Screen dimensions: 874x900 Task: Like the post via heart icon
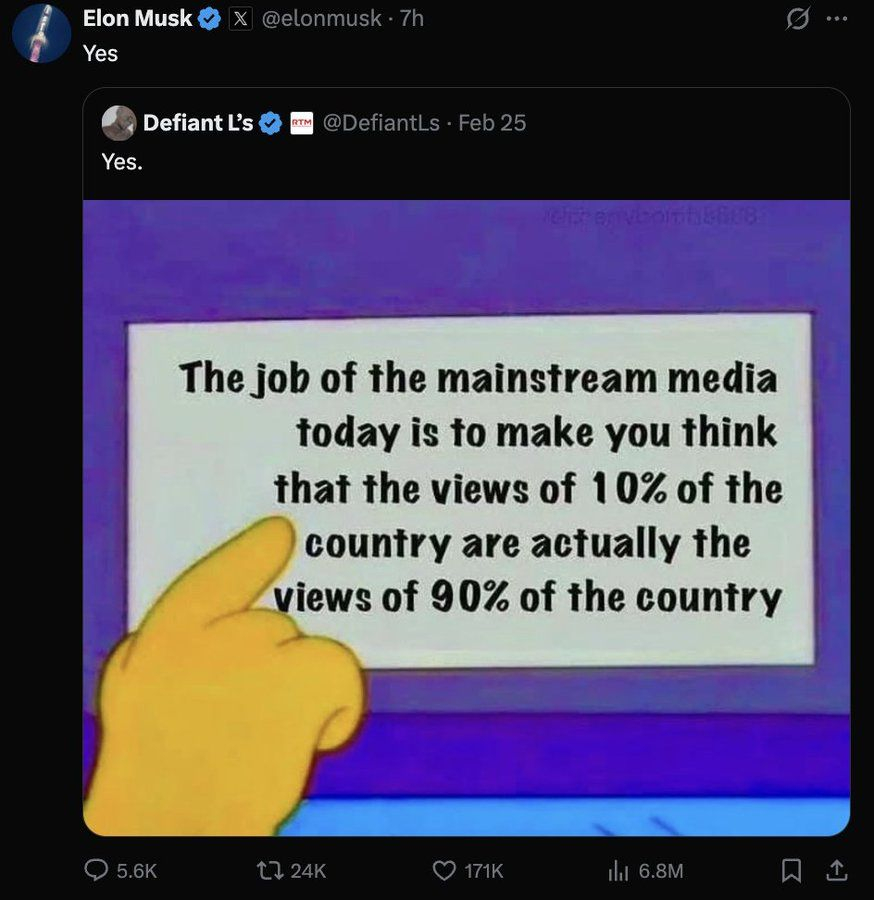click(443, 870)
